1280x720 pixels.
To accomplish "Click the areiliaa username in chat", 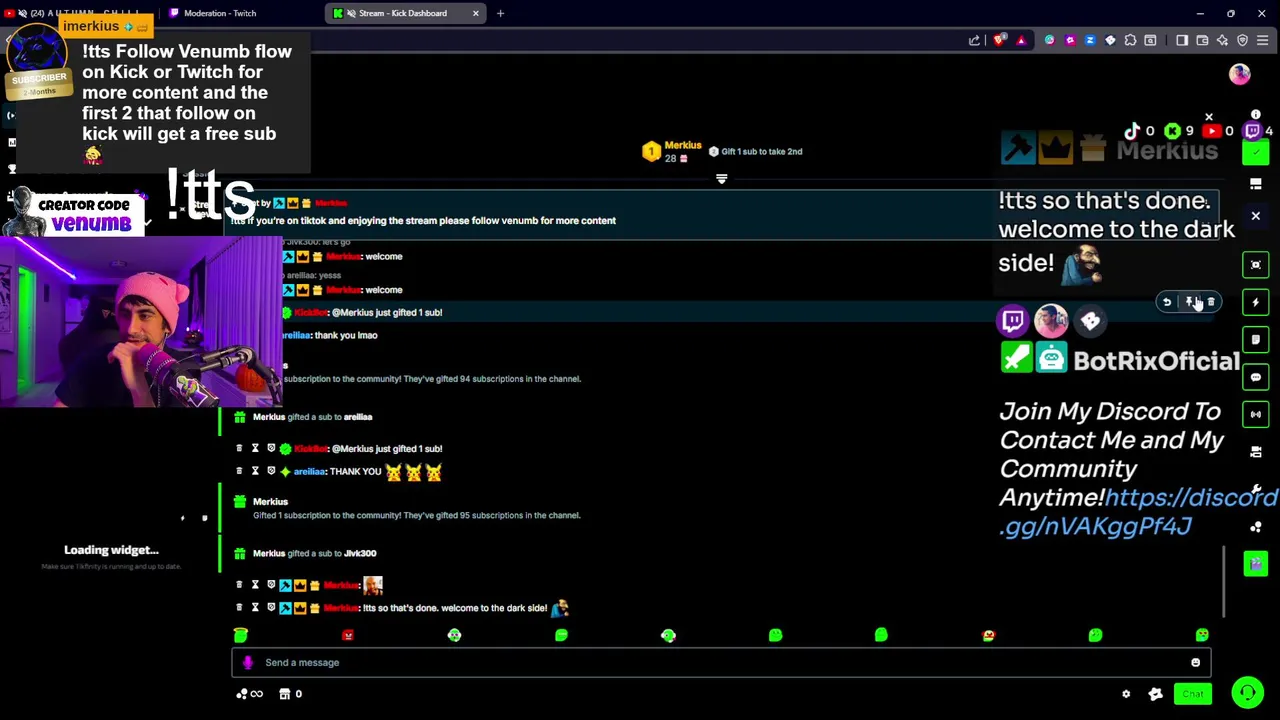I will click(x=309, y=471).
